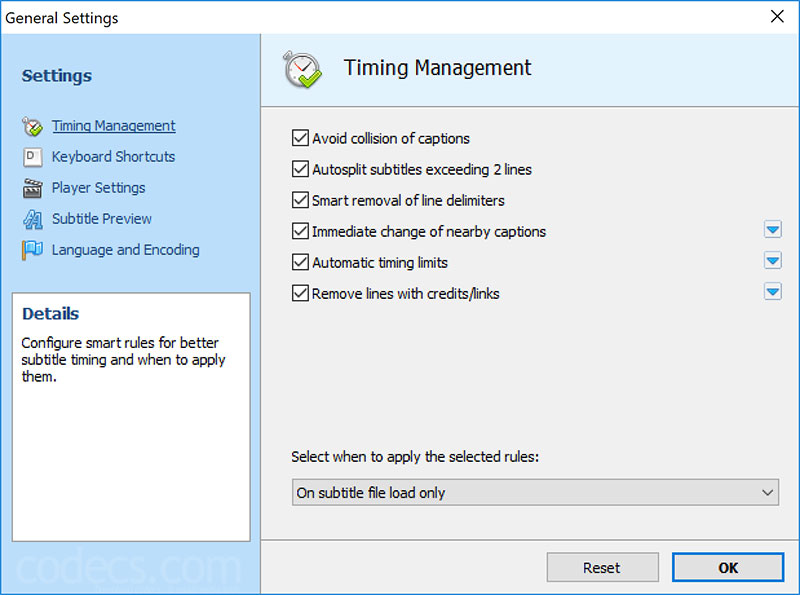Image resolution: width=800 pixels, height=595 pixels.
Task: Uncheck Avoid collision of captions
Action: (x=300, y=138)
